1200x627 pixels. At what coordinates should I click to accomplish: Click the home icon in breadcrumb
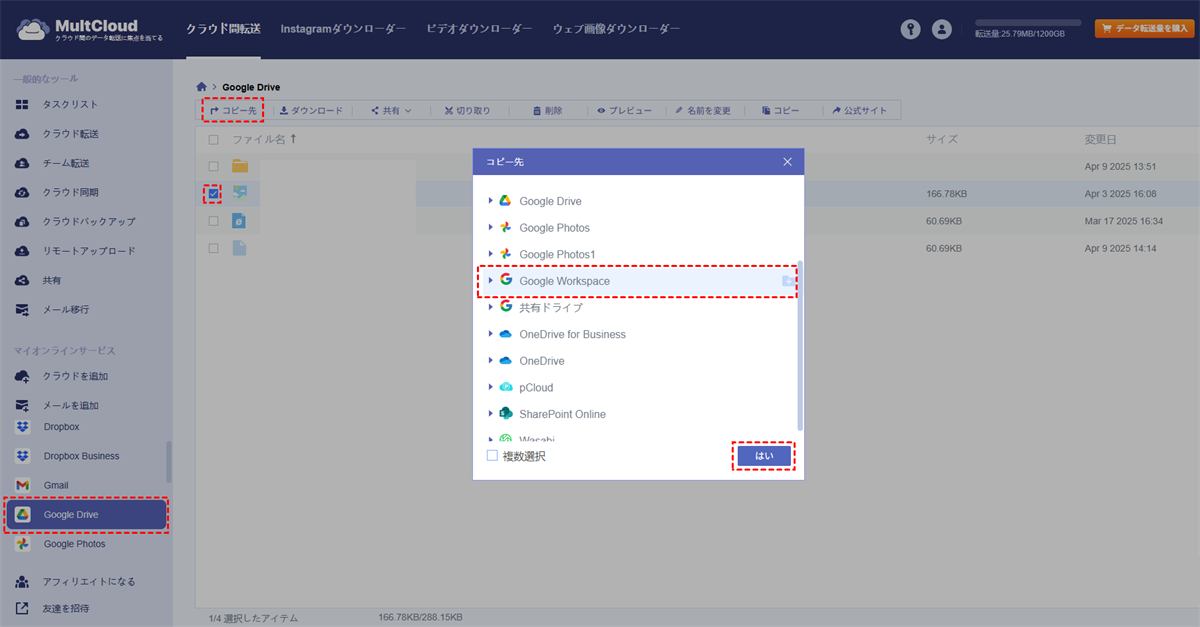point(202,87)
